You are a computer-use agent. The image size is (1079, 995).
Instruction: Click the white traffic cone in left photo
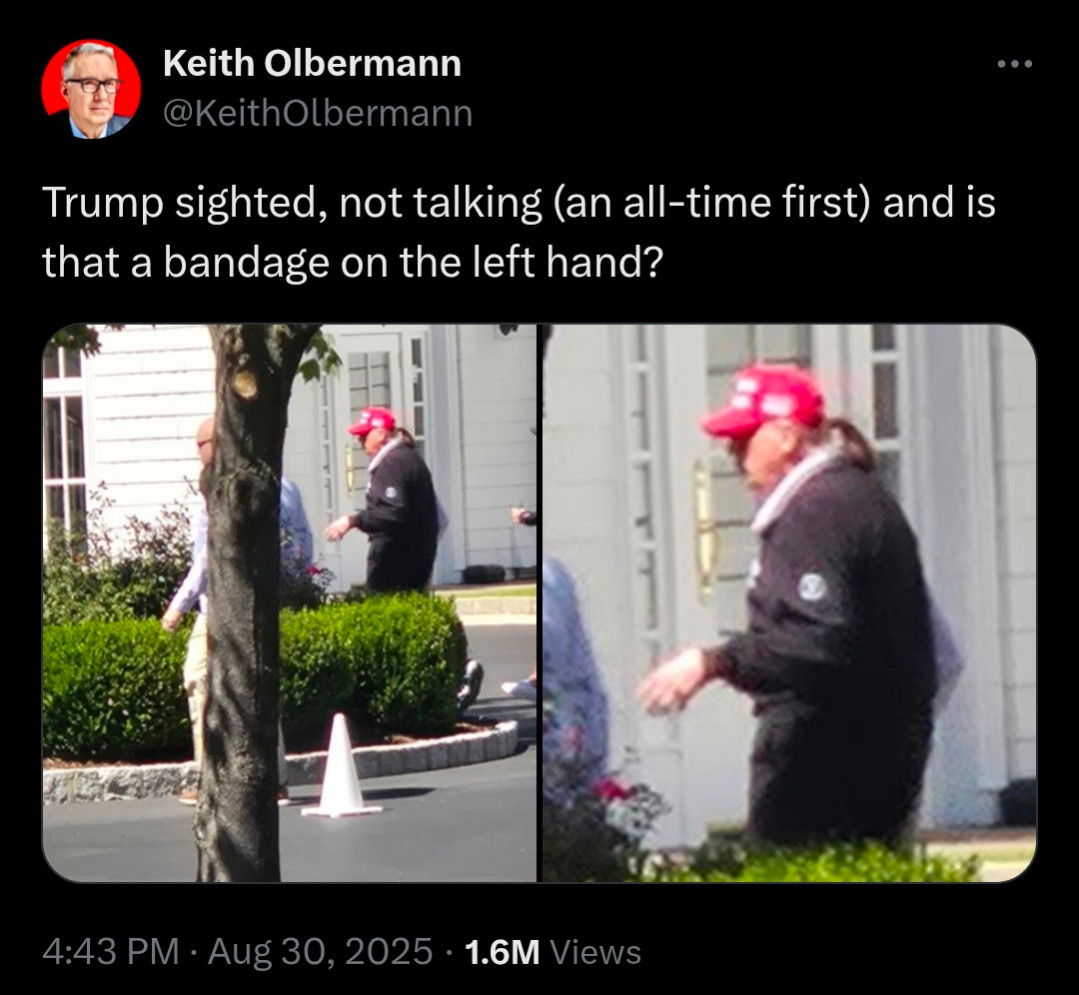tap(341, 766)
